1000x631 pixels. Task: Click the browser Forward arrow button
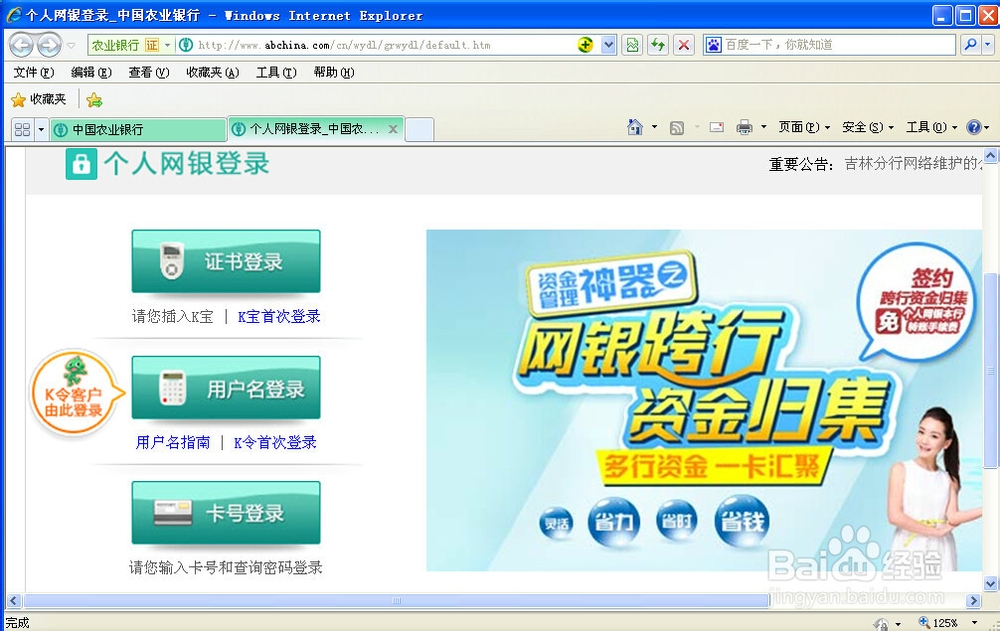[x=49, y=45]
